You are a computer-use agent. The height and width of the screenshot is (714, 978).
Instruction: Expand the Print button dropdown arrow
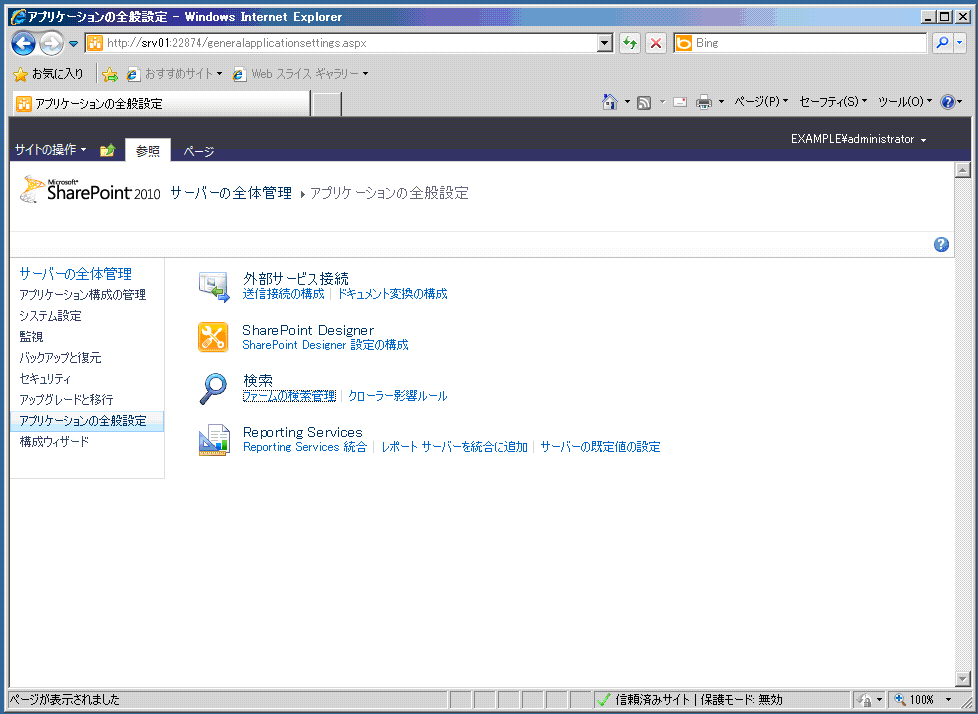(x=721, y=102)
